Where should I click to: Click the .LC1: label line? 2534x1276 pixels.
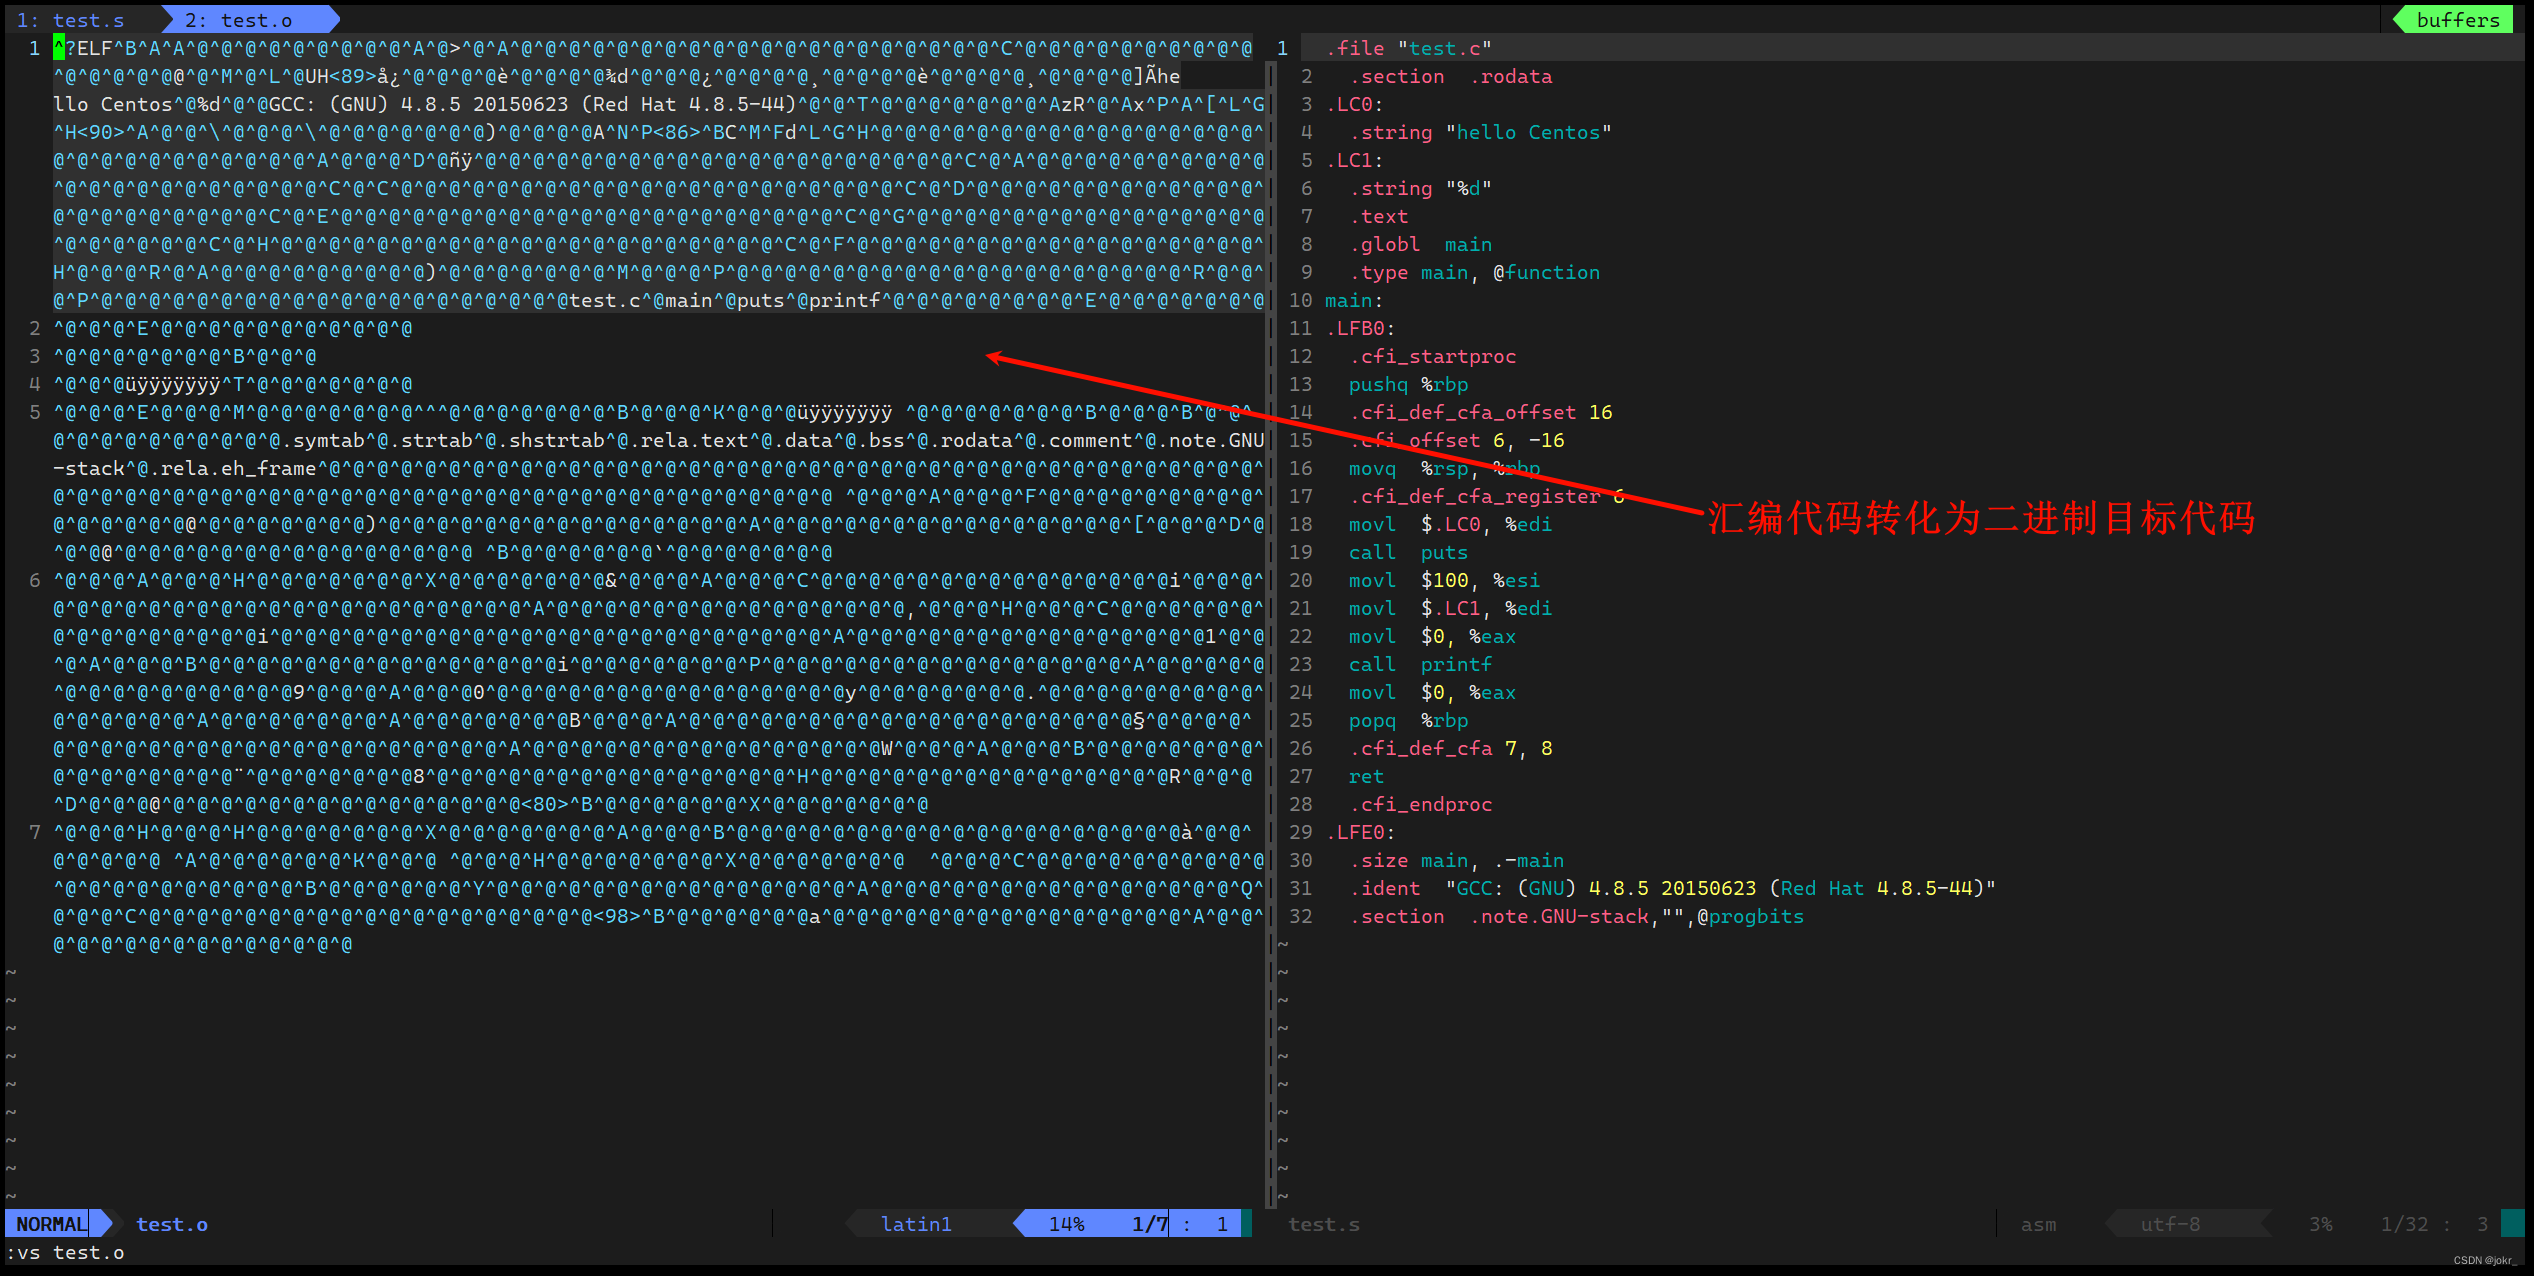[1355, 160]
